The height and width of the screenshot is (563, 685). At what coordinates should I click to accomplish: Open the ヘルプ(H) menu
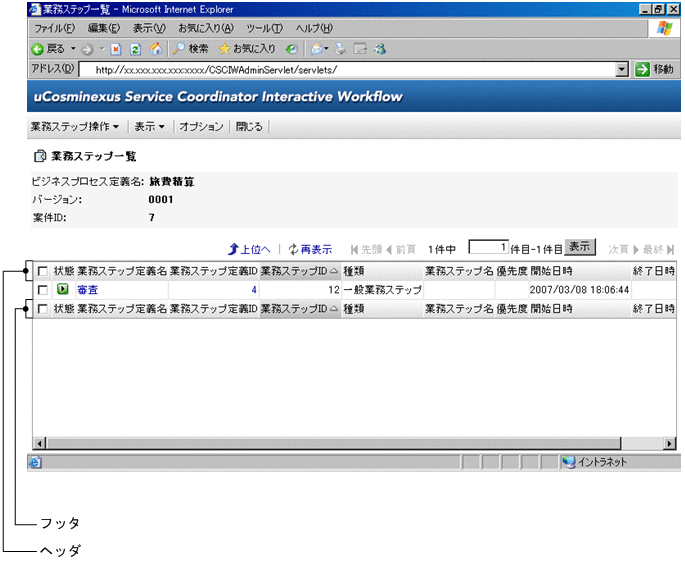(x=314, y=28)
